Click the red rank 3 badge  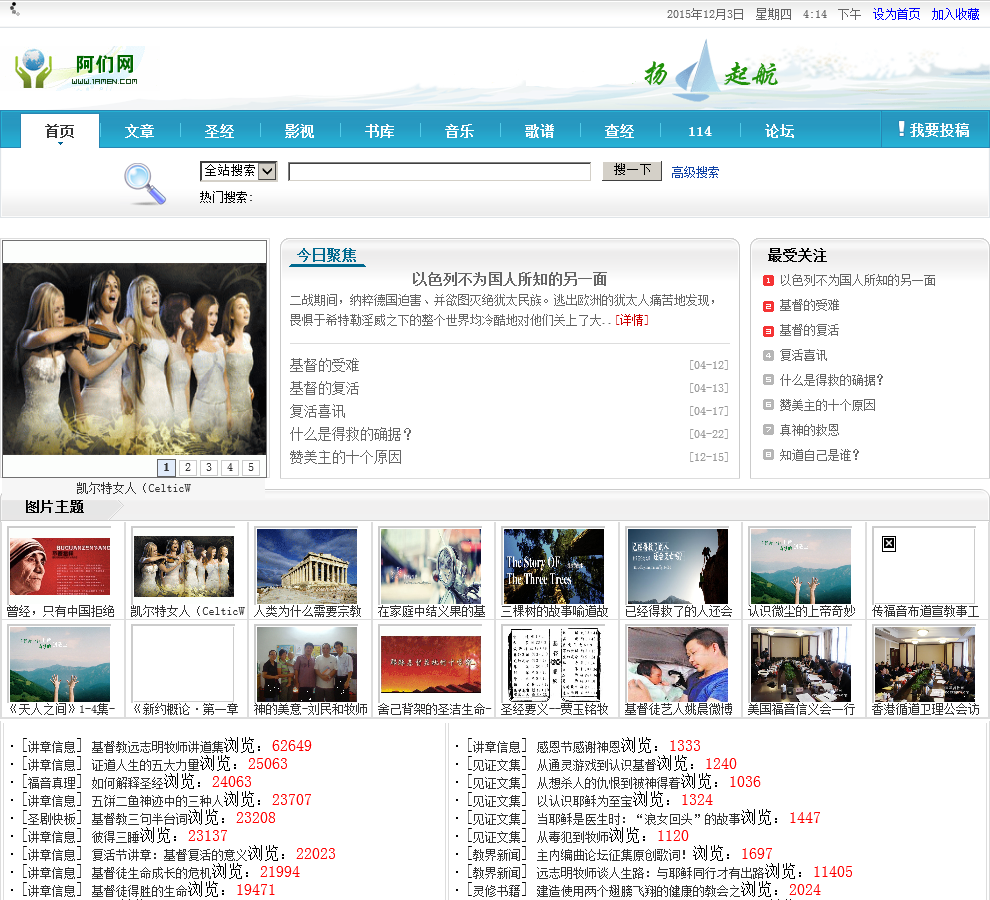[x=768, y=331]
